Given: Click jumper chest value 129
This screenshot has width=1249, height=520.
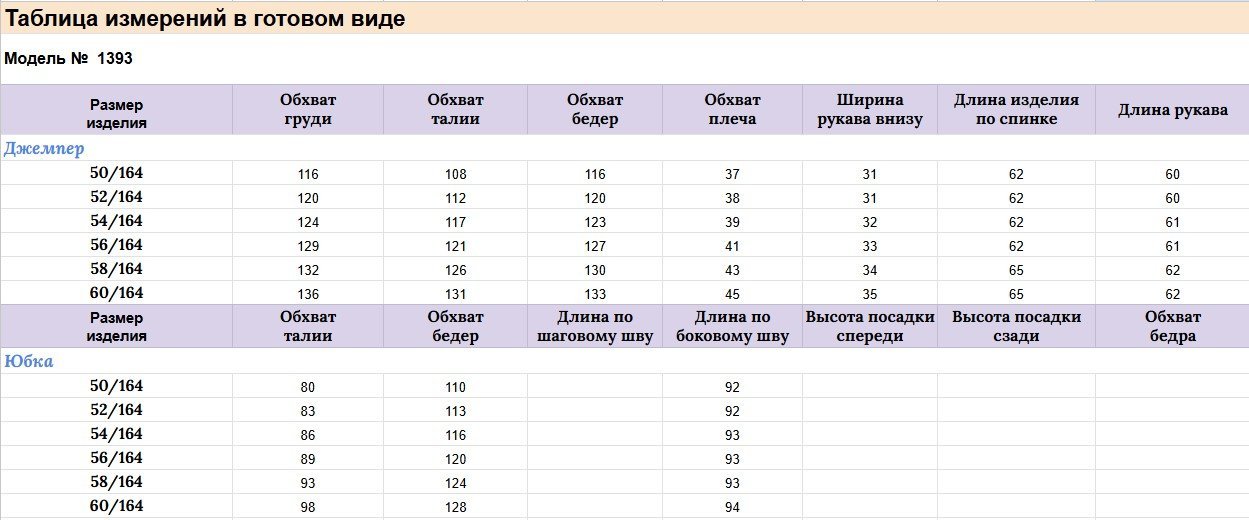Looking at the screenshot, I should pyautogui.click(x=308, y=246).
